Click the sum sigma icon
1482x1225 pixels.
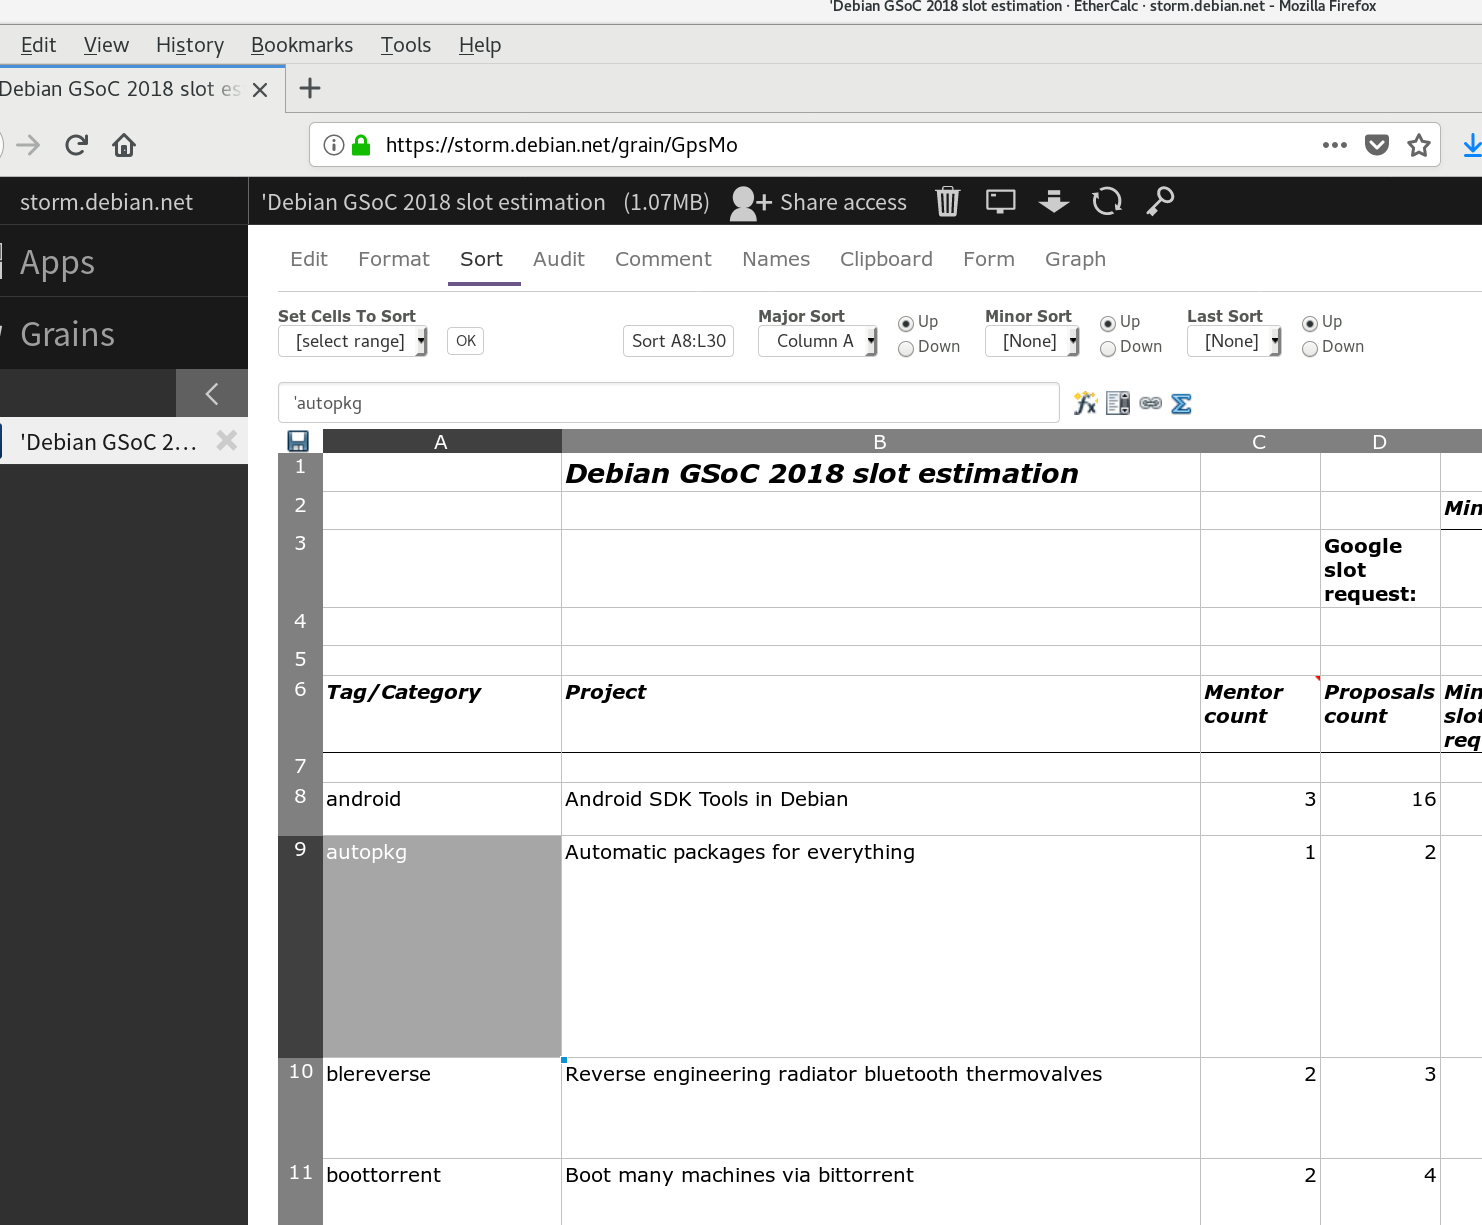pyautogui.click(x=1181, y=403)
